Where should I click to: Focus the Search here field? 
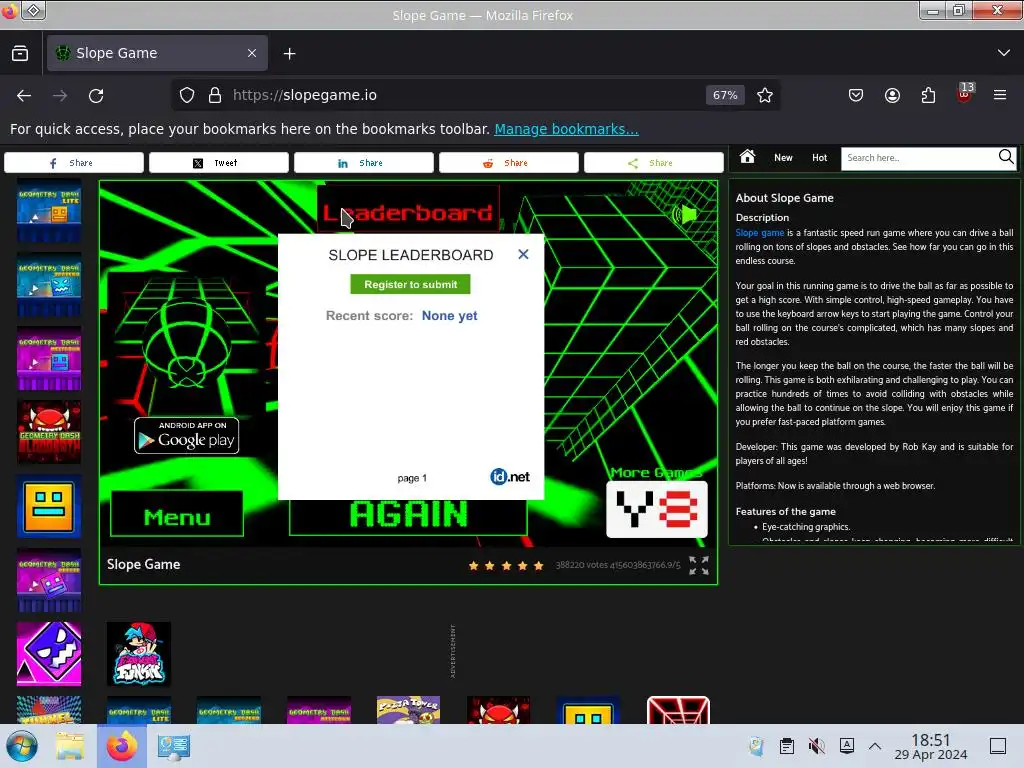tap(918, 157)
